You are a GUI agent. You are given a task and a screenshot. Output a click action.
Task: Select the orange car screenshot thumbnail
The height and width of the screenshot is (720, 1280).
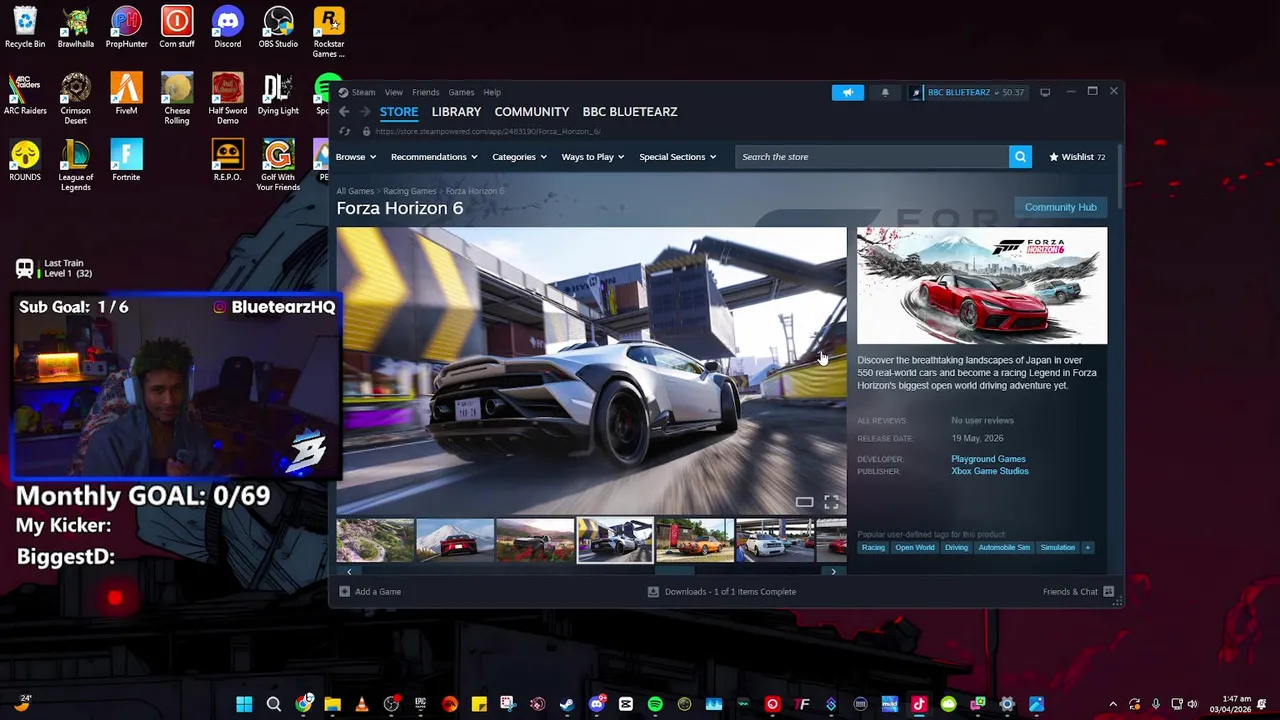[x=695, y=540]
